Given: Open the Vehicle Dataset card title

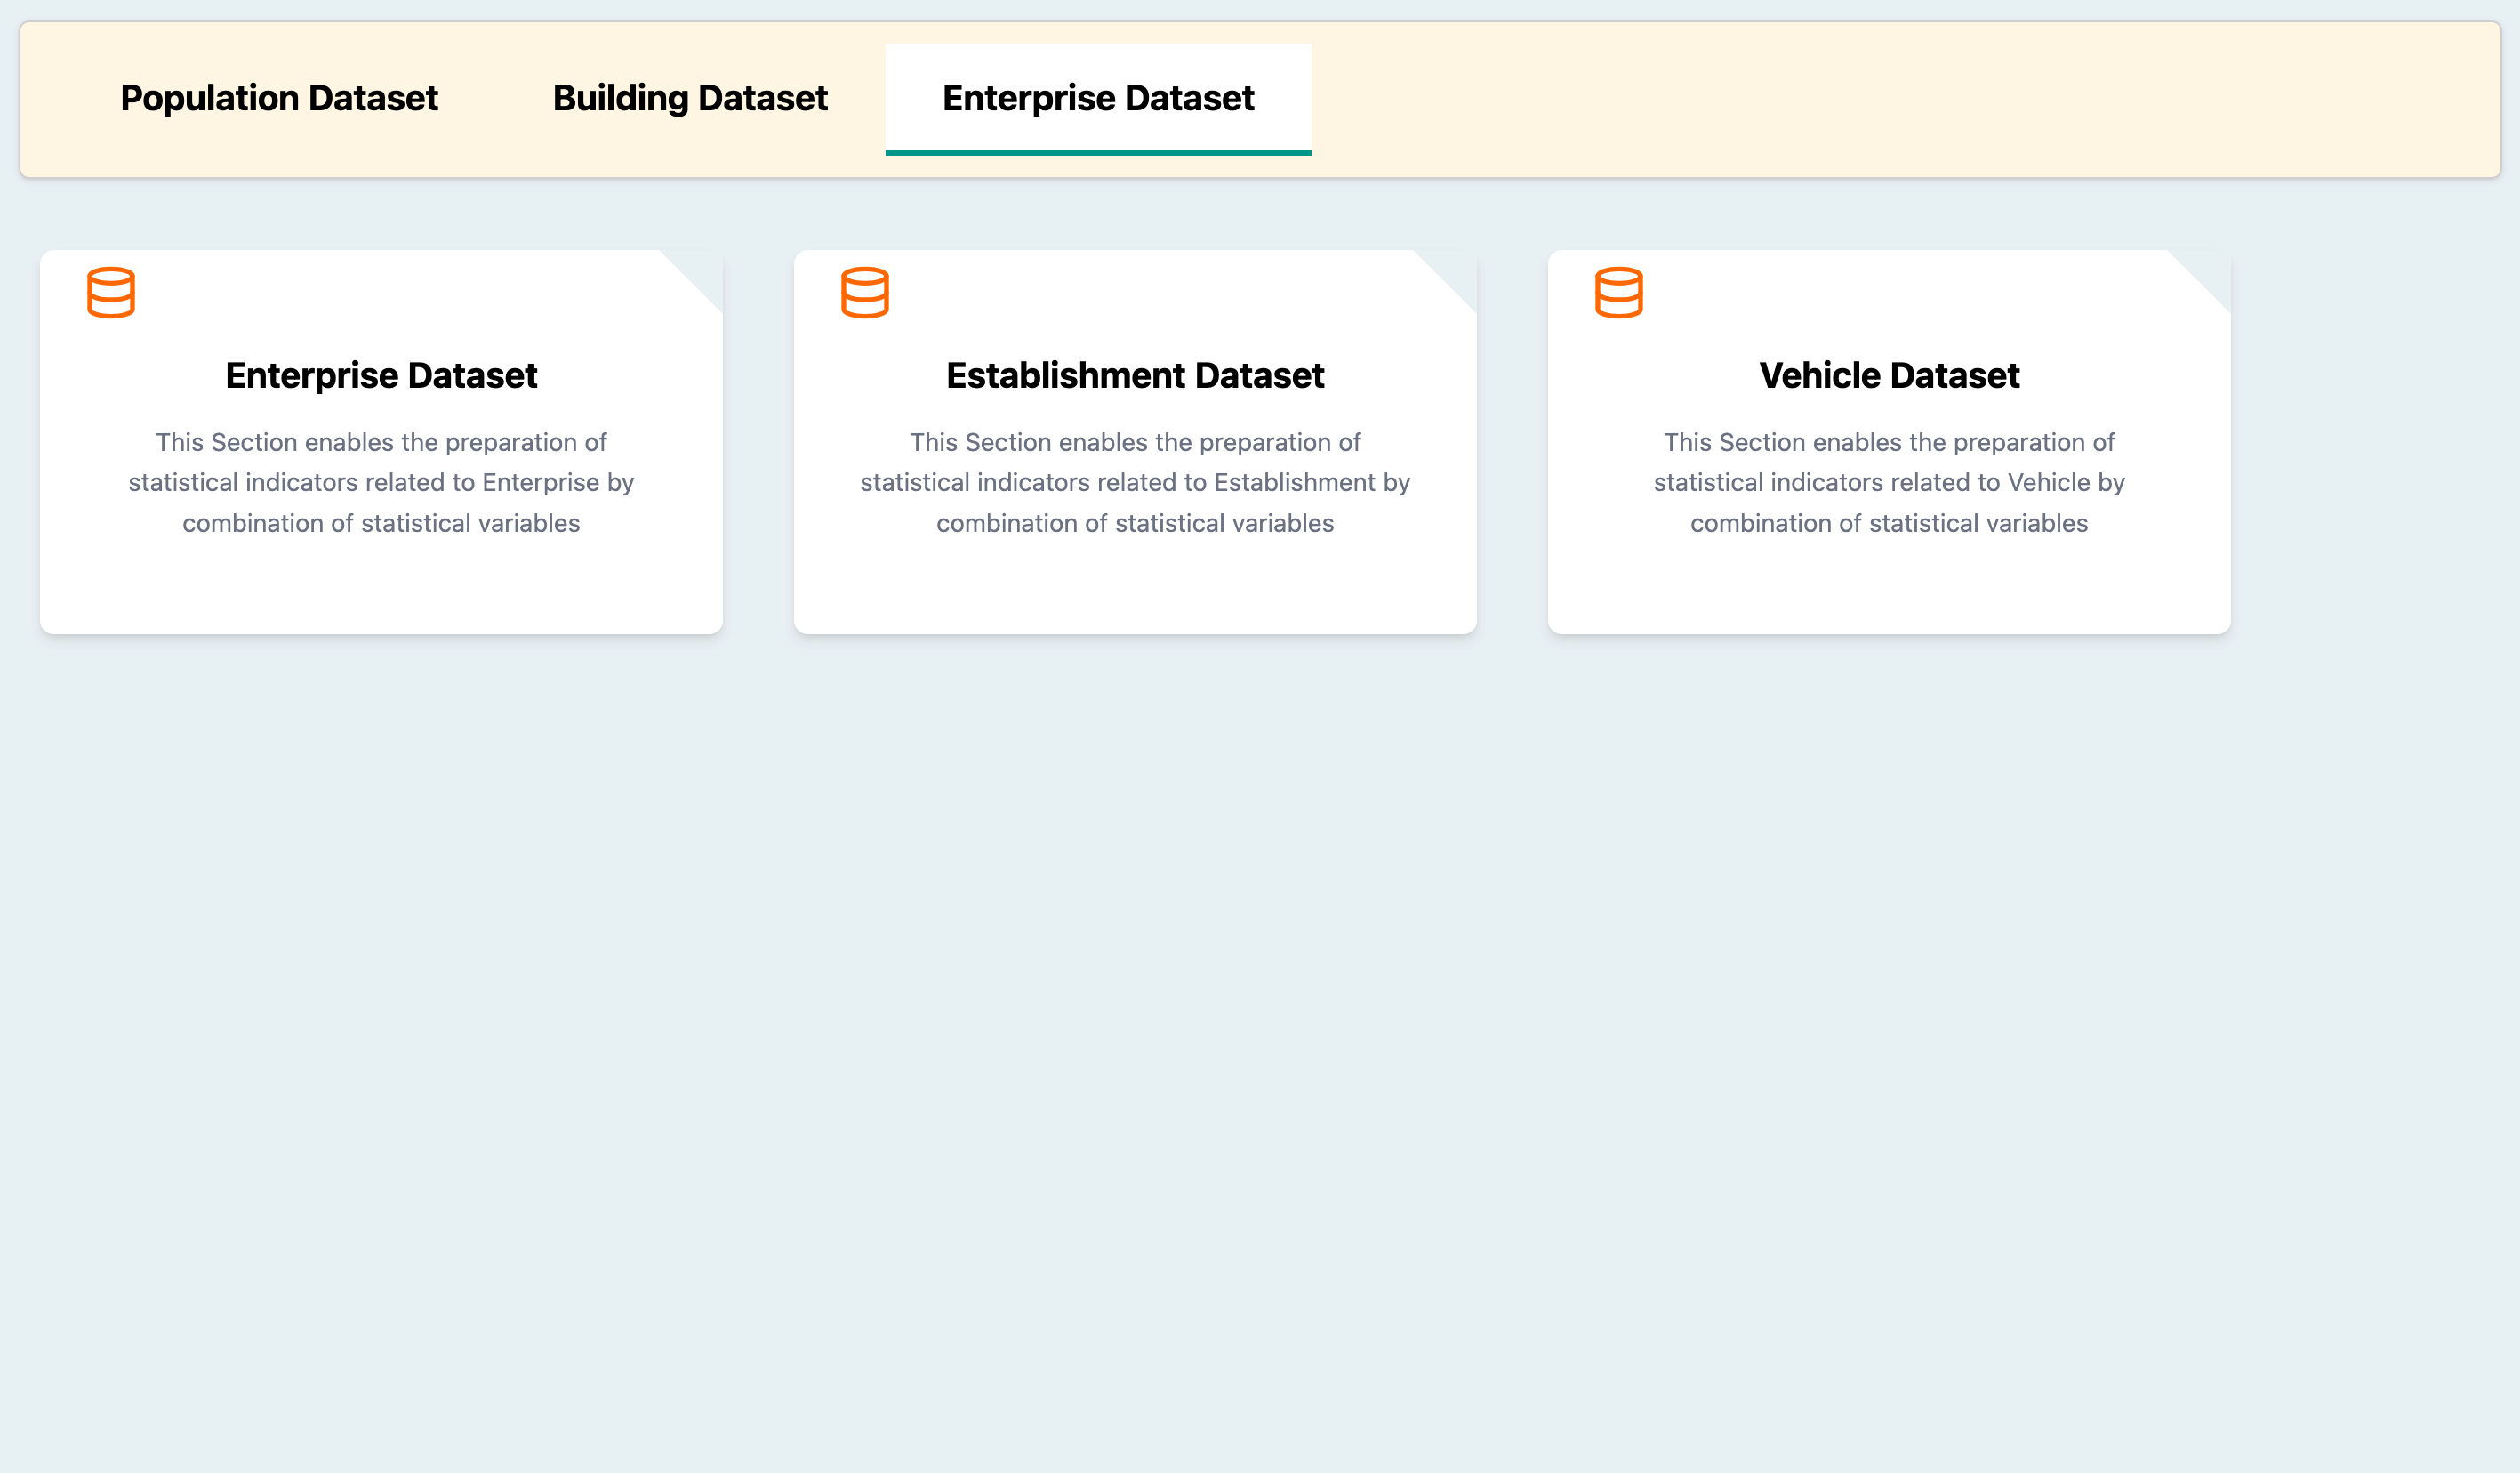Looking at the screenshot, I should tap(1889, 375).
